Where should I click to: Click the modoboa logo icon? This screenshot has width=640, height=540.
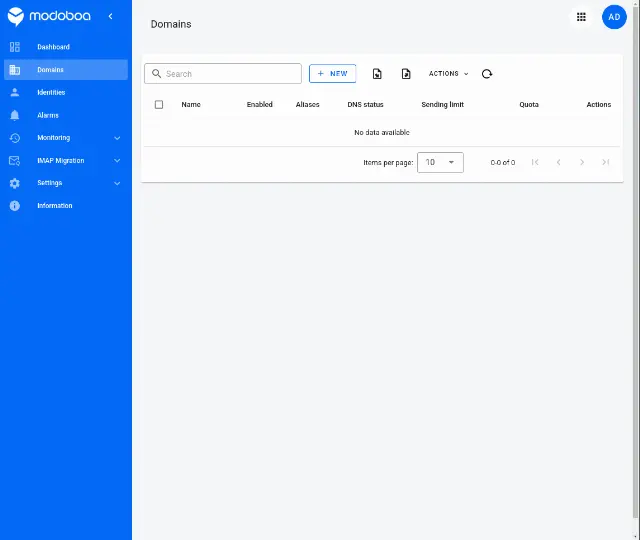(16, 17)
